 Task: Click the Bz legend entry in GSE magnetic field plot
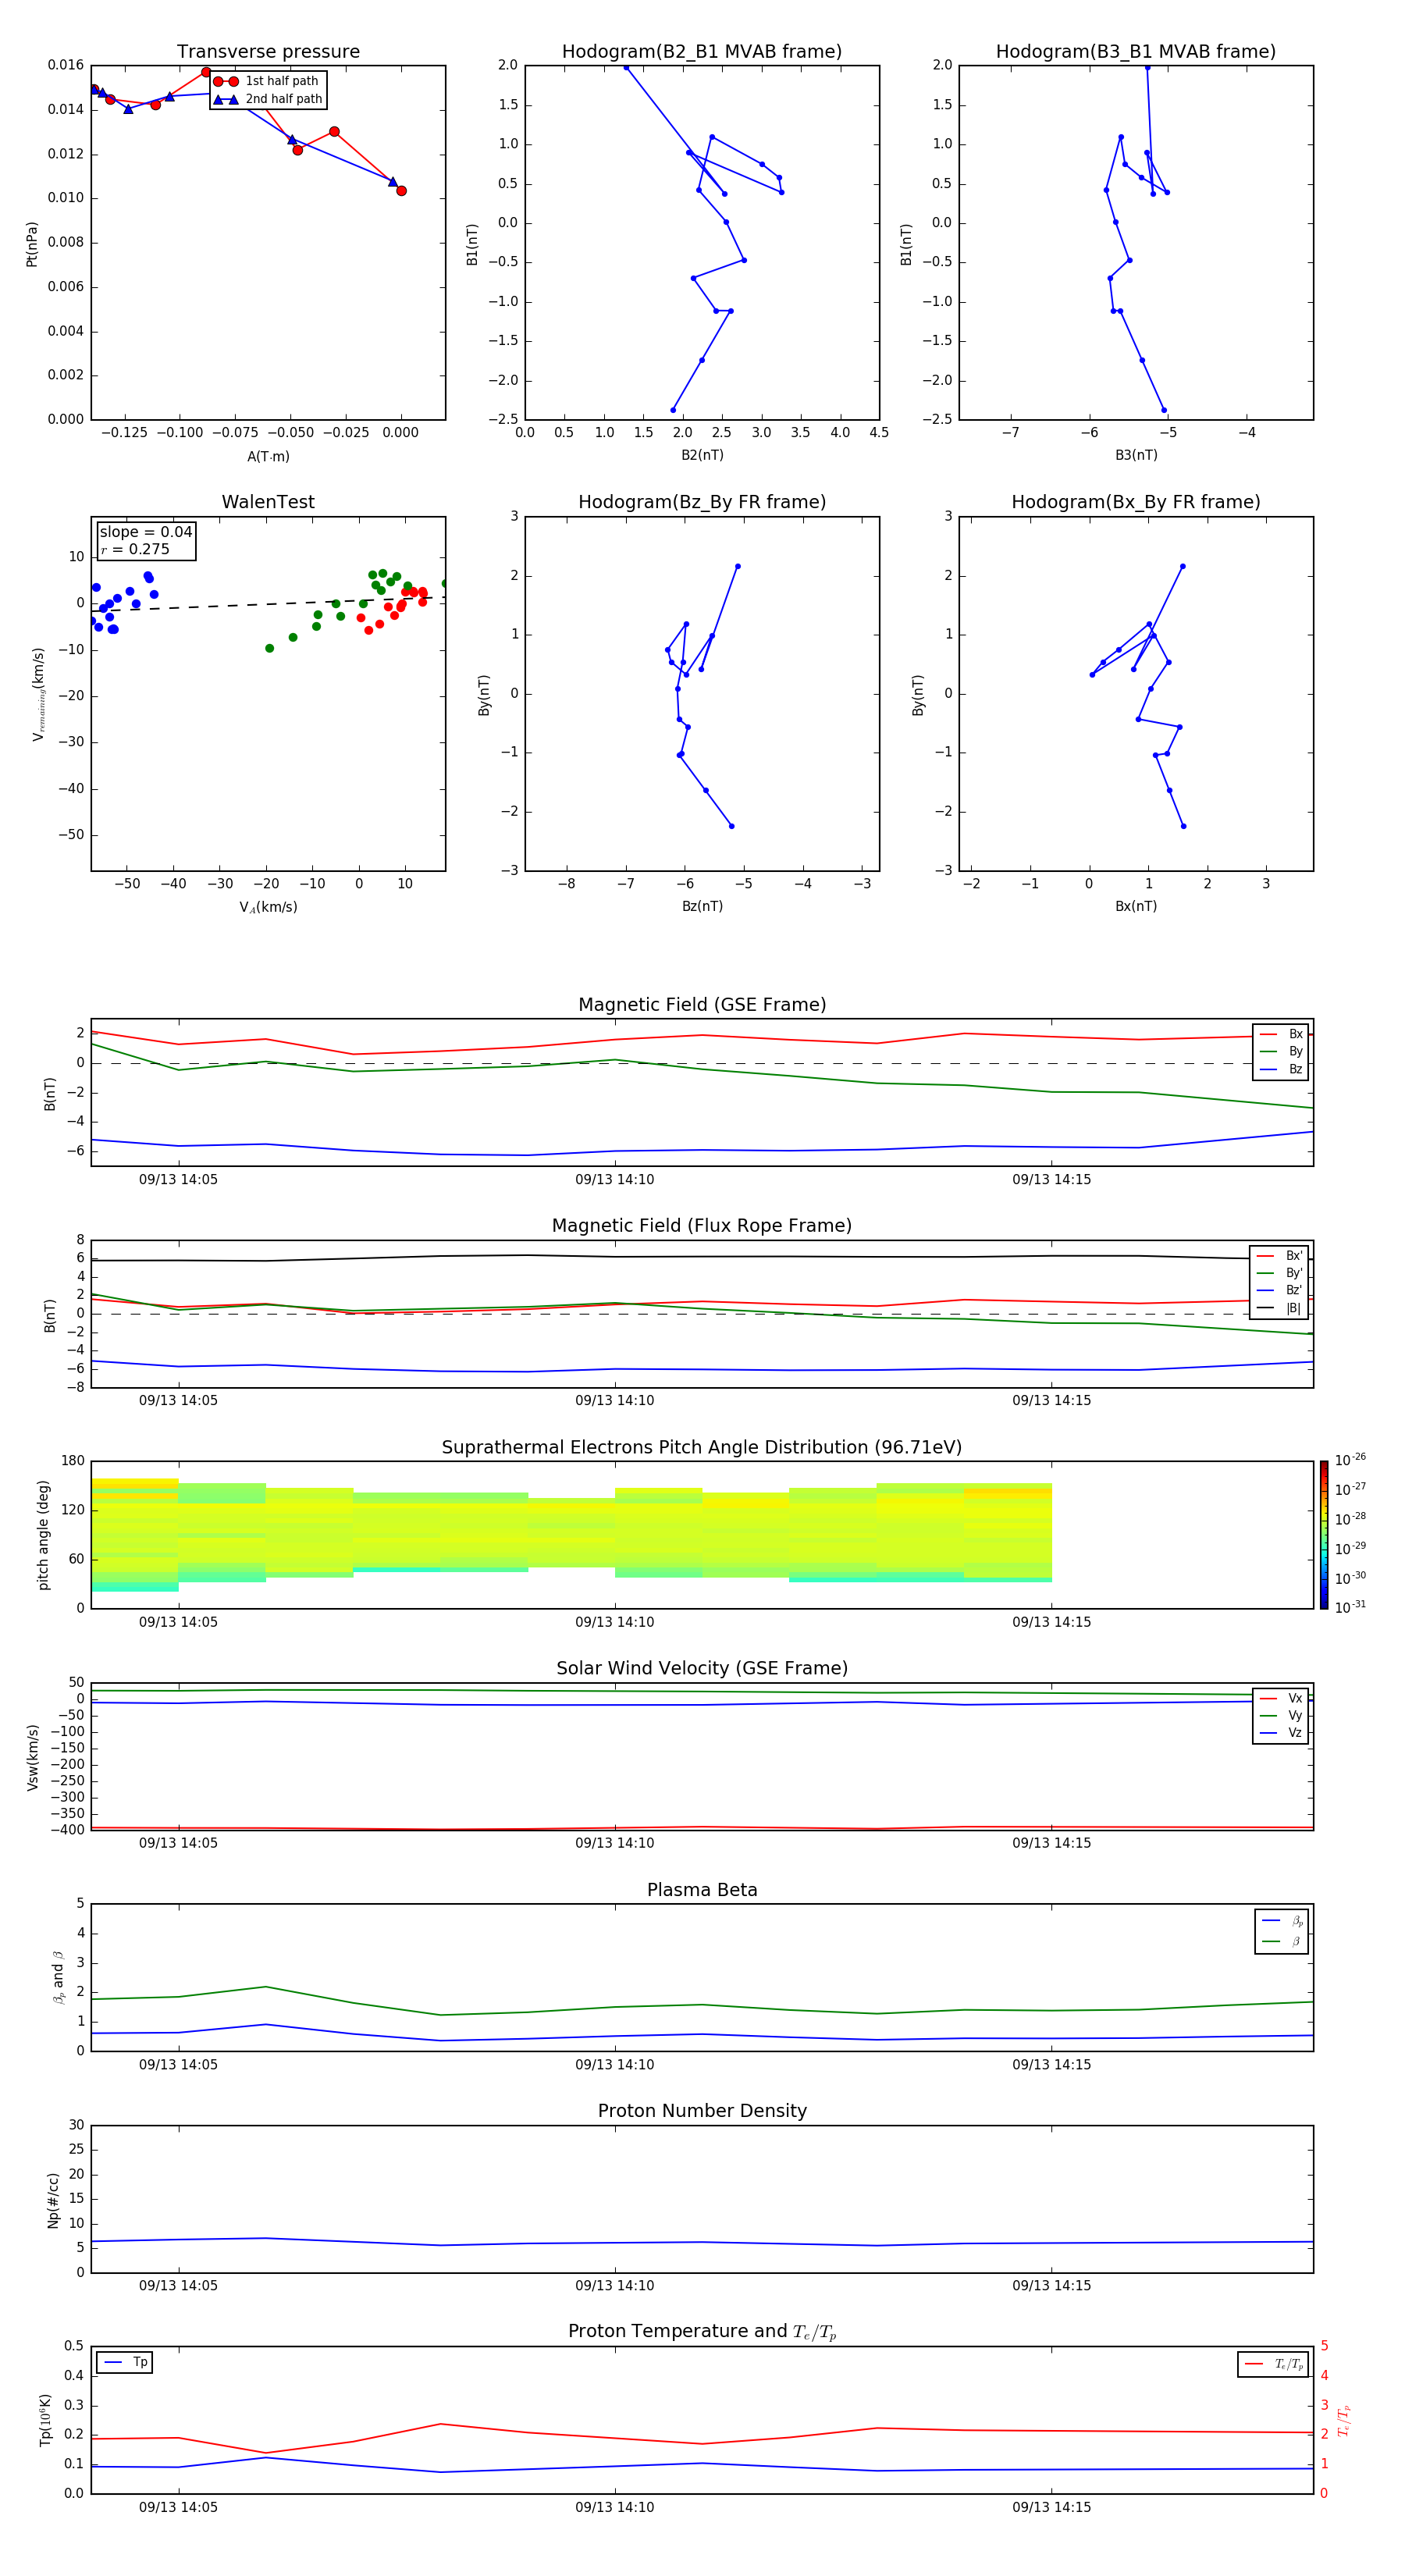coord(1281,1069)
